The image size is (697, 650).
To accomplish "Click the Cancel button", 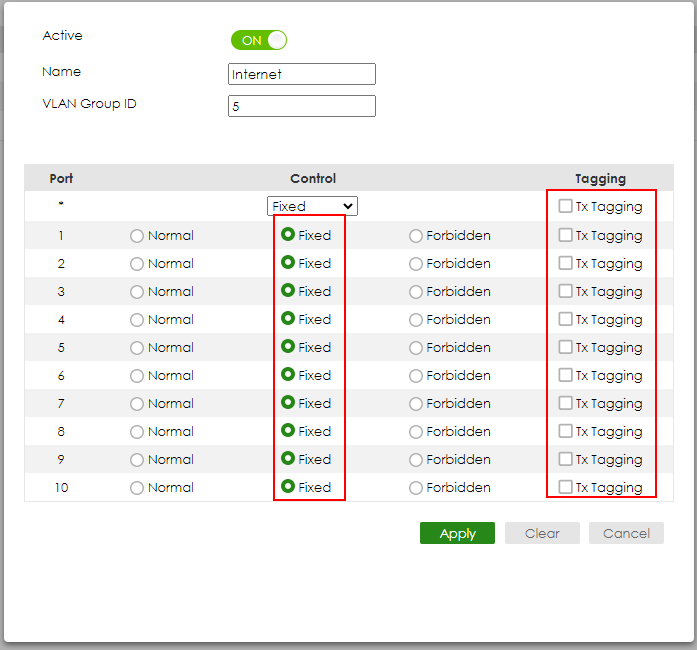I will (x=626, y=533).
